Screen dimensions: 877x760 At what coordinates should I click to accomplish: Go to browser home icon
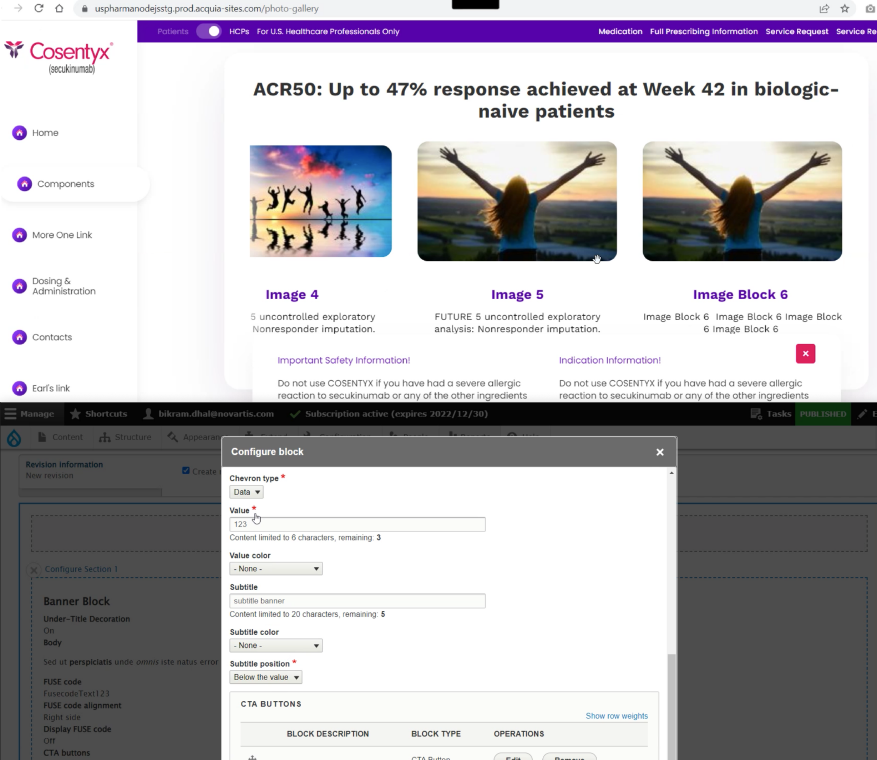tap(59, 8)
